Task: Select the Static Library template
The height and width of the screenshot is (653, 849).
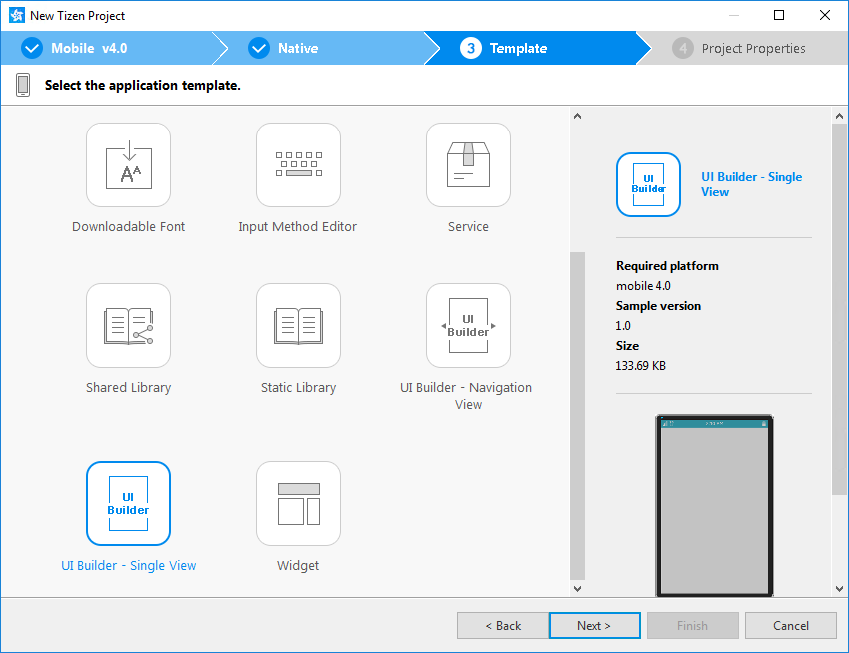Action: [x=297, y=325]
